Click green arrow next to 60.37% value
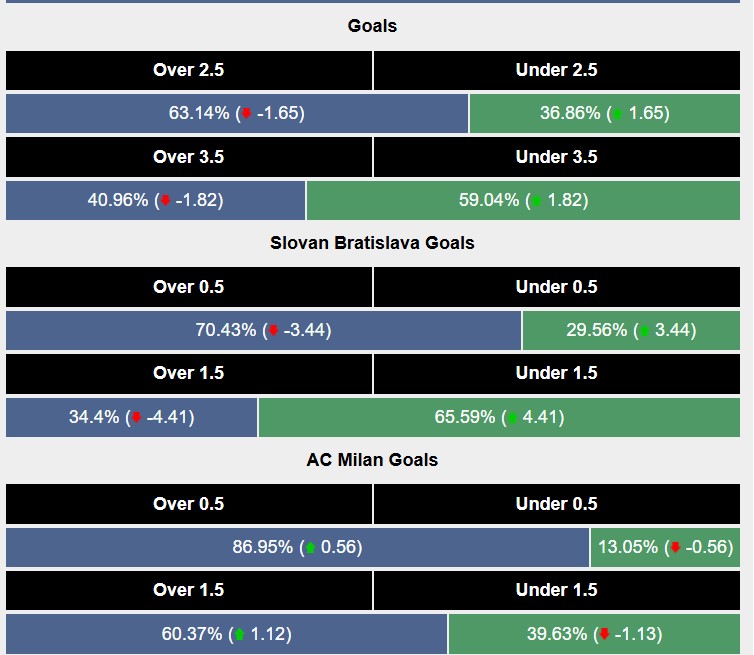Viewport: 754px width, 655px height. point(239,634)
